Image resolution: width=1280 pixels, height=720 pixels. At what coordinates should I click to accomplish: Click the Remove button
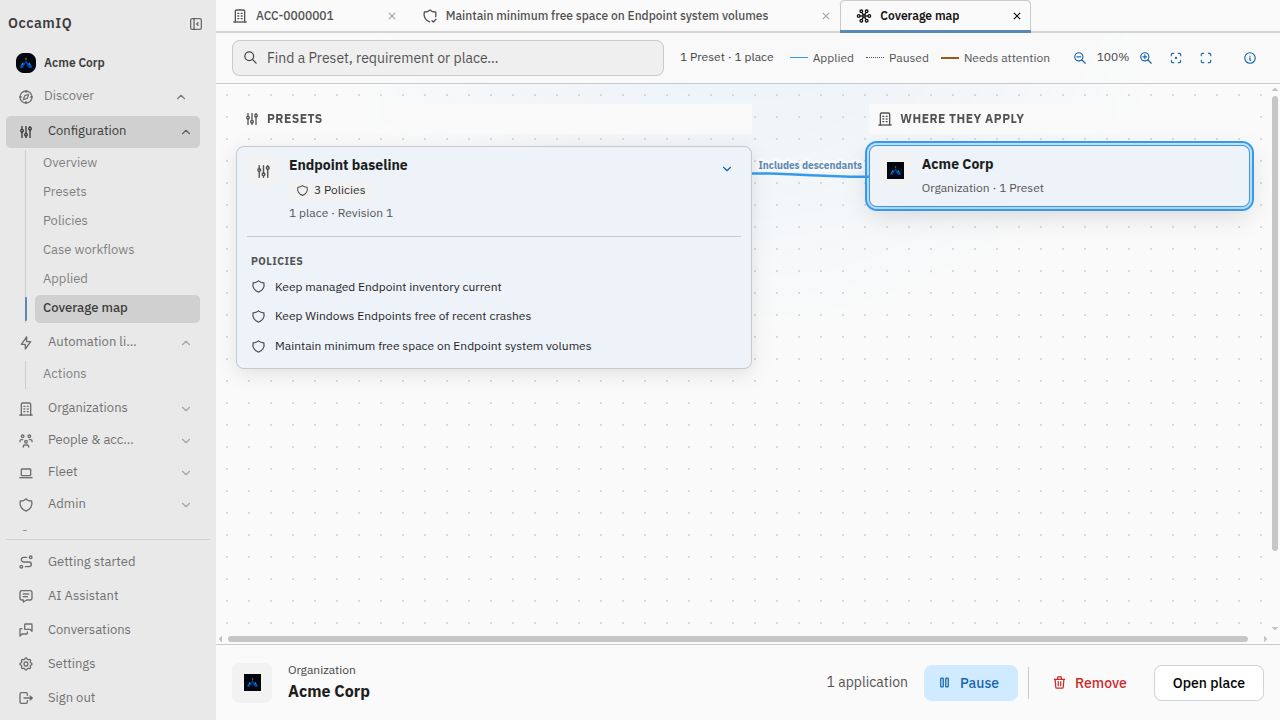[x=1089, y=683]
